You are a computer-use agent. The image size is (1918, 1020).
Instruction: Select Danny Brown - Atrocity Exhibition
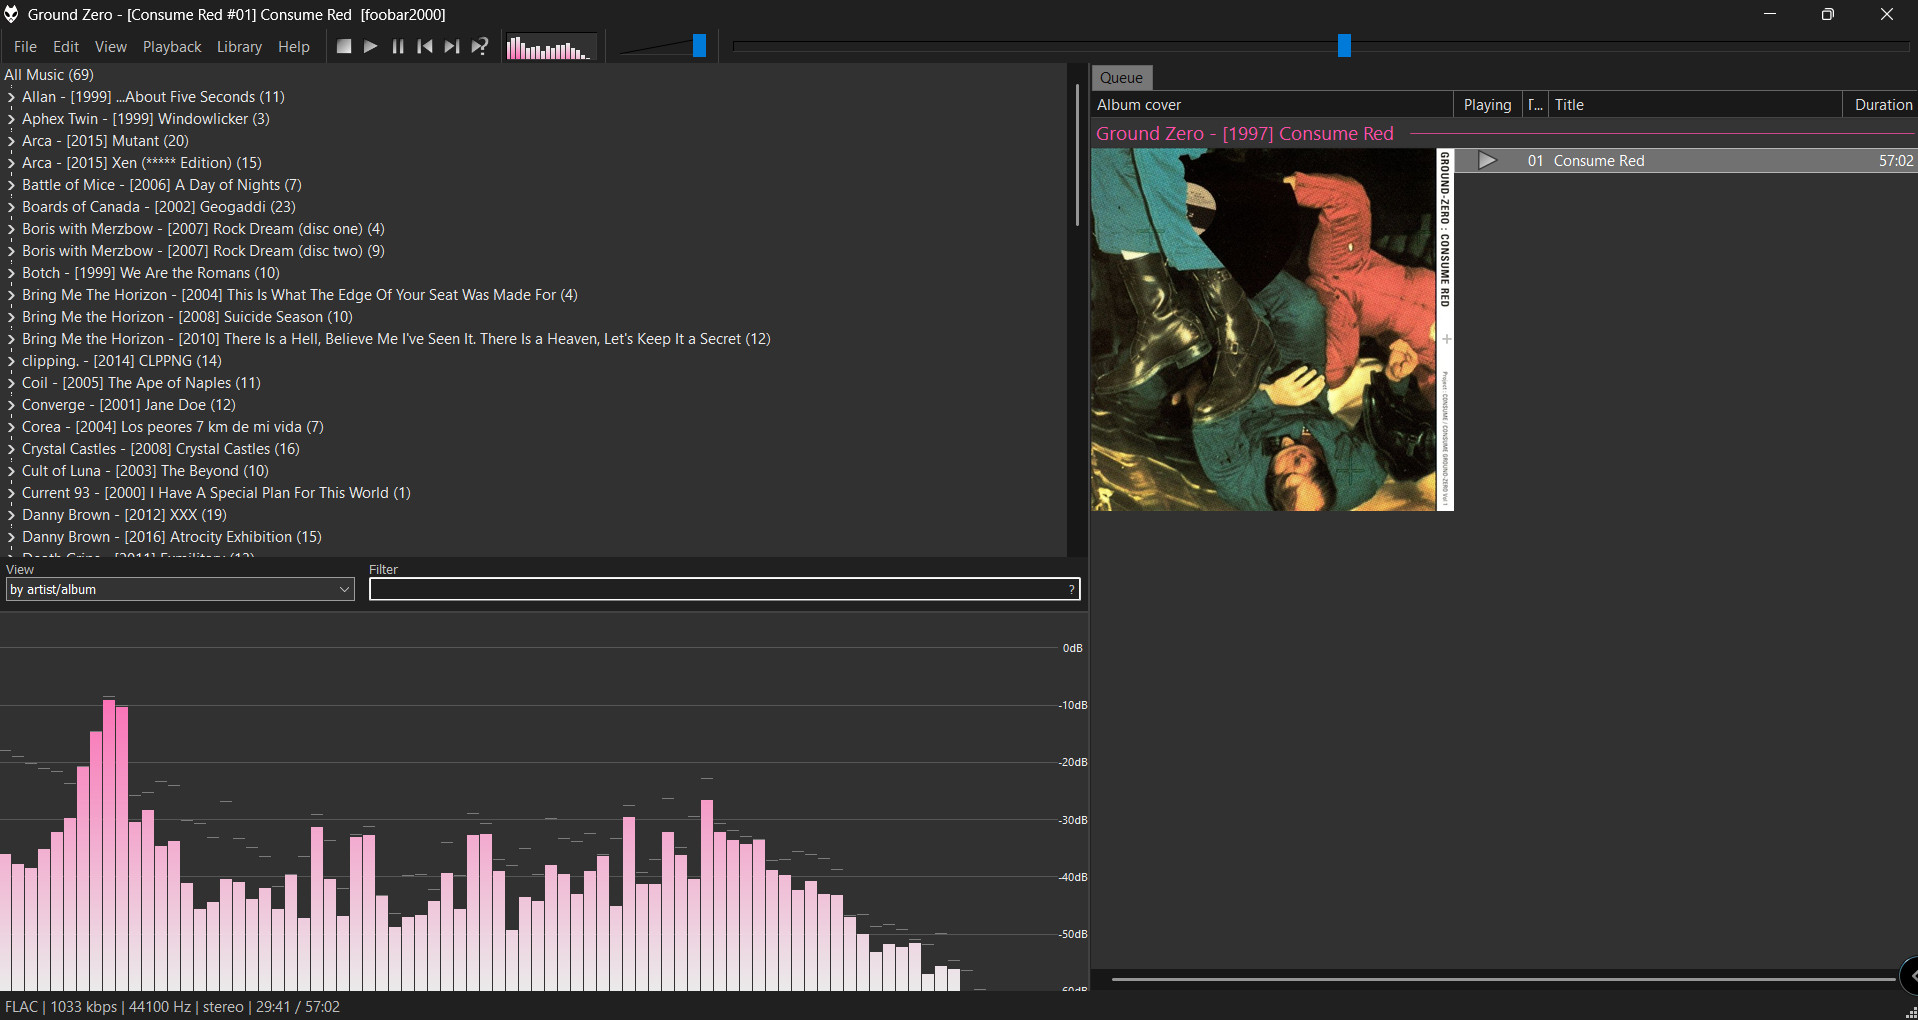point(171,537)
